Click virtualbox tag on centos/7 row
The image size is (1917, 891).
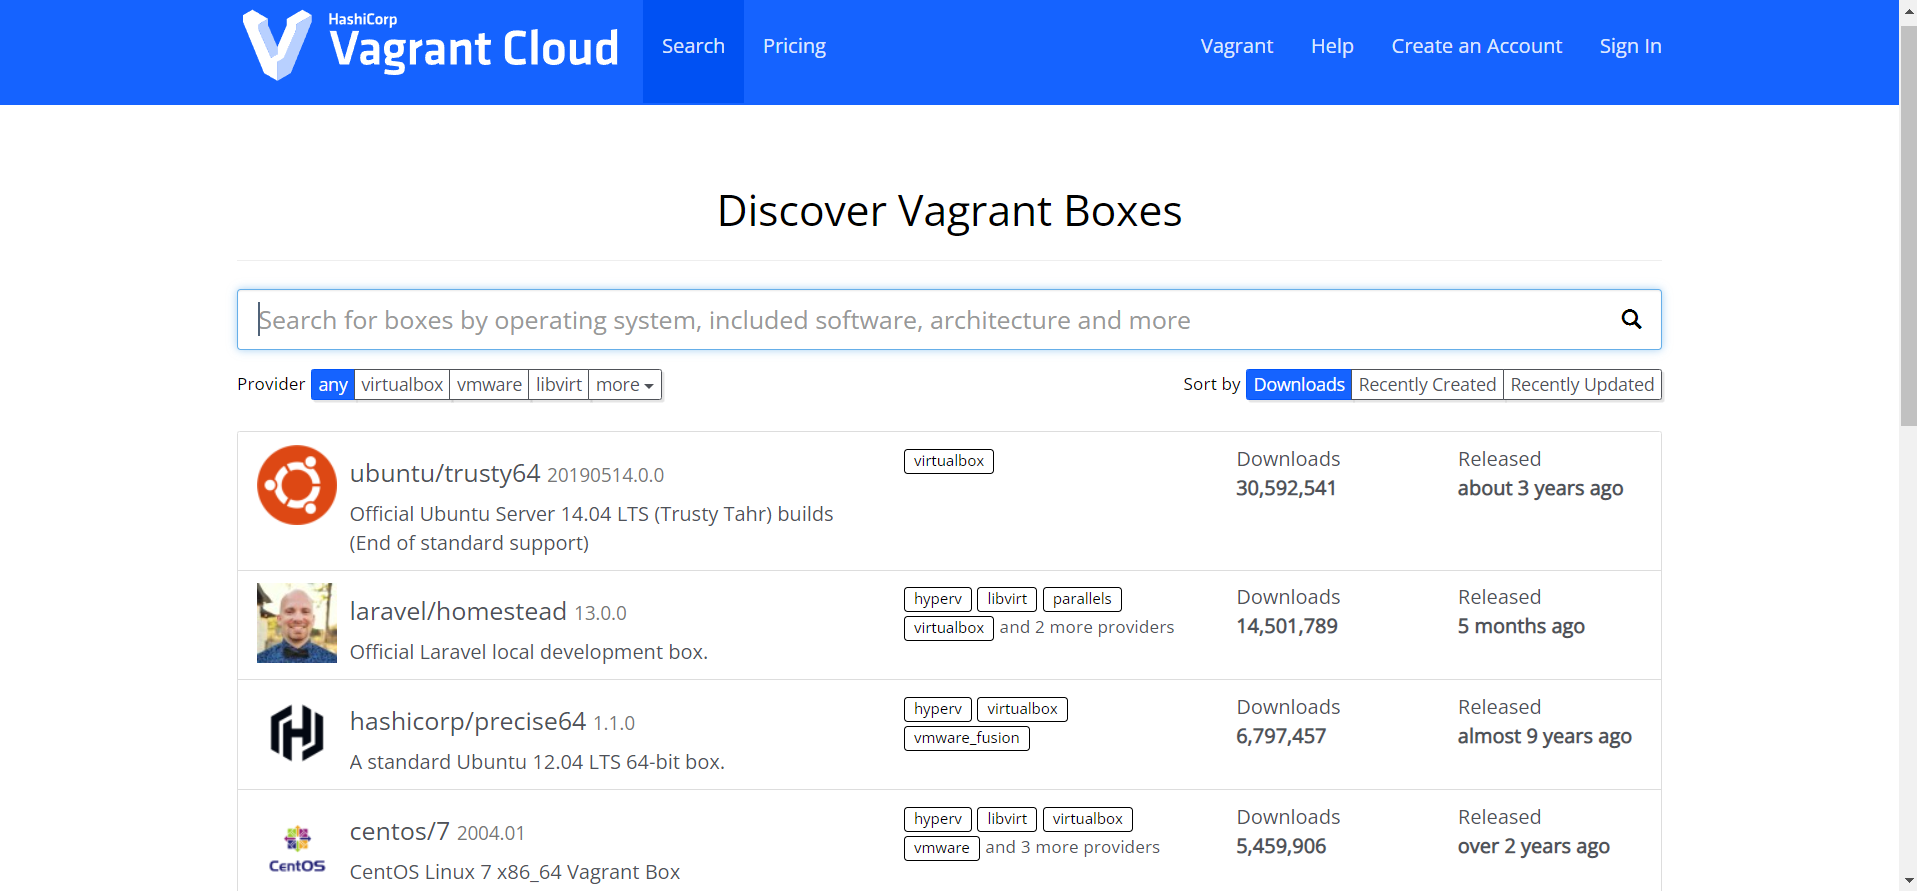pos(1088,819)
